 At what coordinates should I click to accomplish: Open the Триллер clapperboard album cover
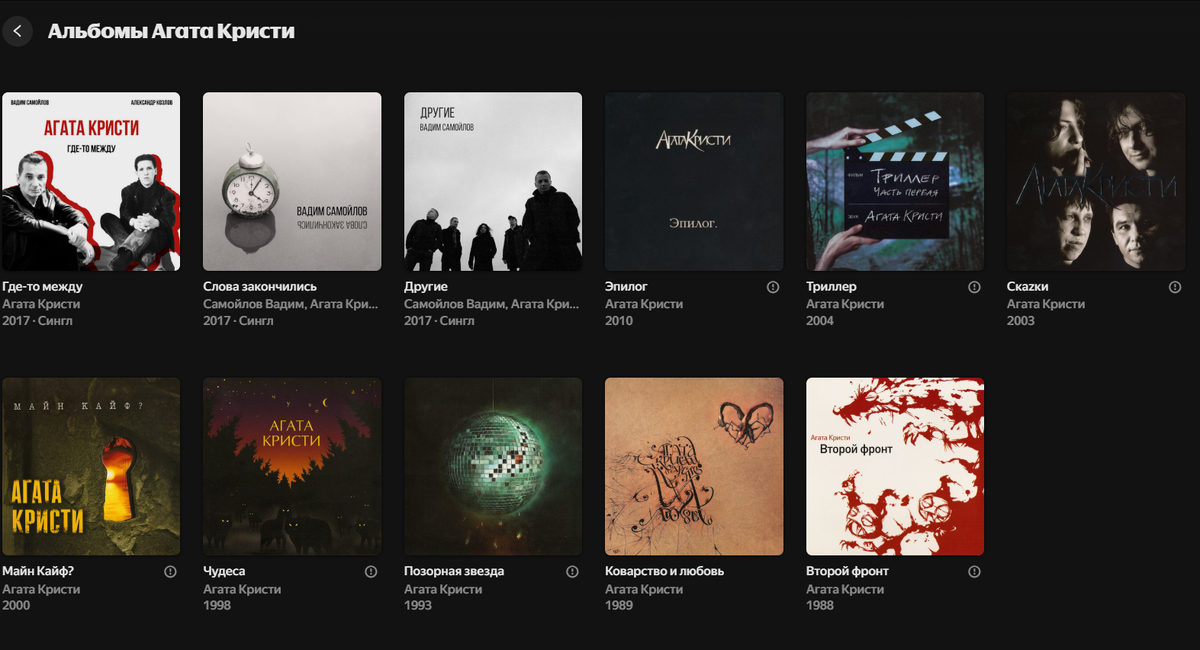point(895,182)
